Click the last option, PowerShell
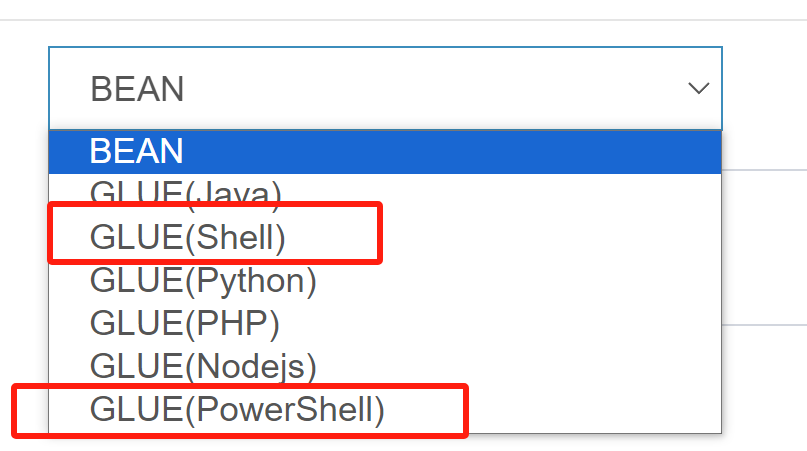 coord(237,409)
